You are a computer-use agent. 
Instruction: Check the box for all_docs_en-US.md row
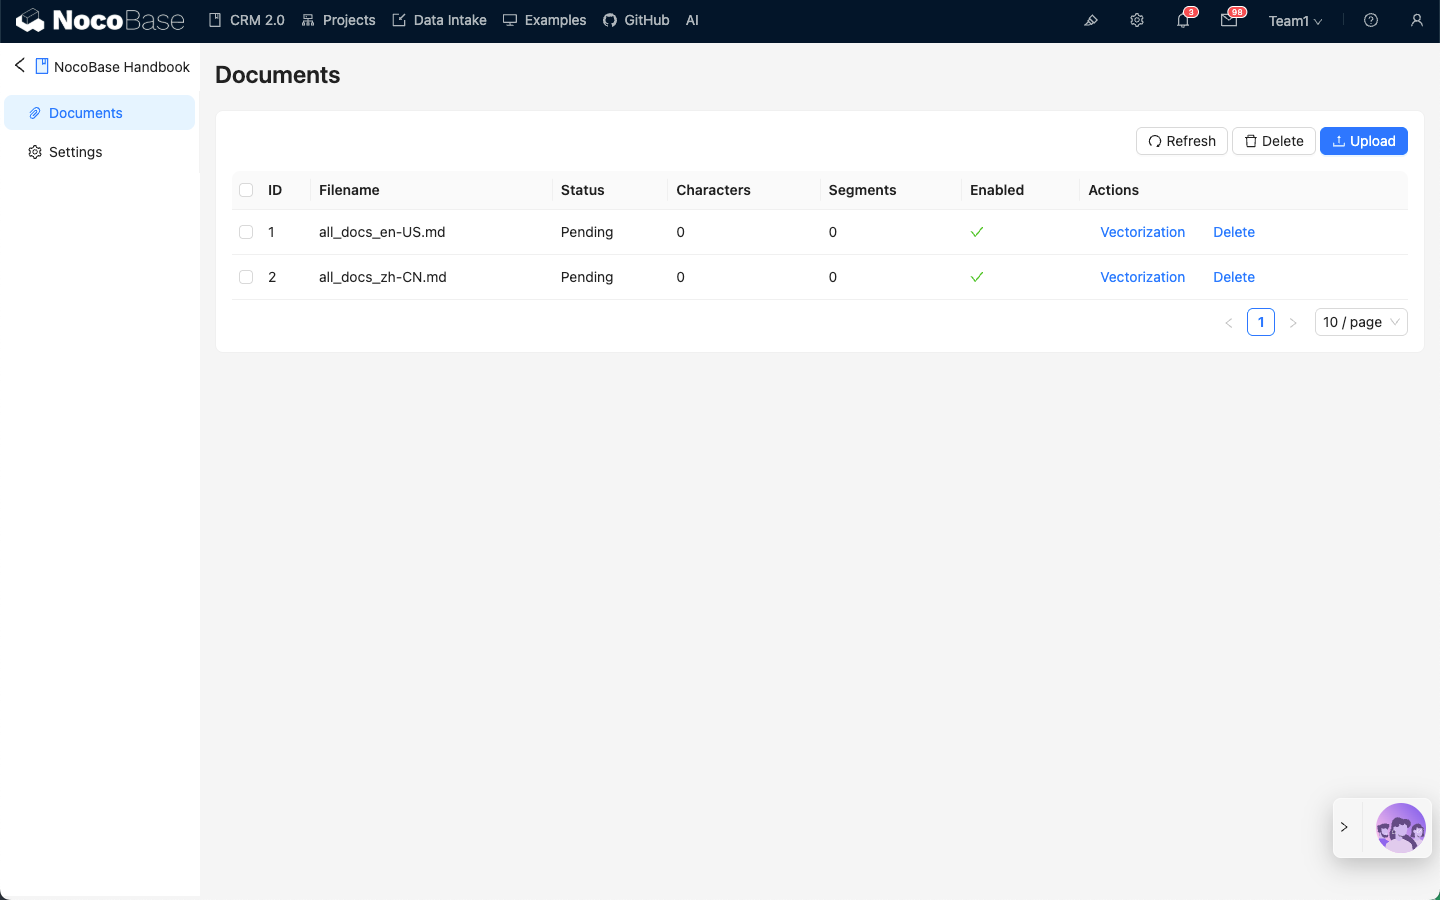[x=246, y=232]
